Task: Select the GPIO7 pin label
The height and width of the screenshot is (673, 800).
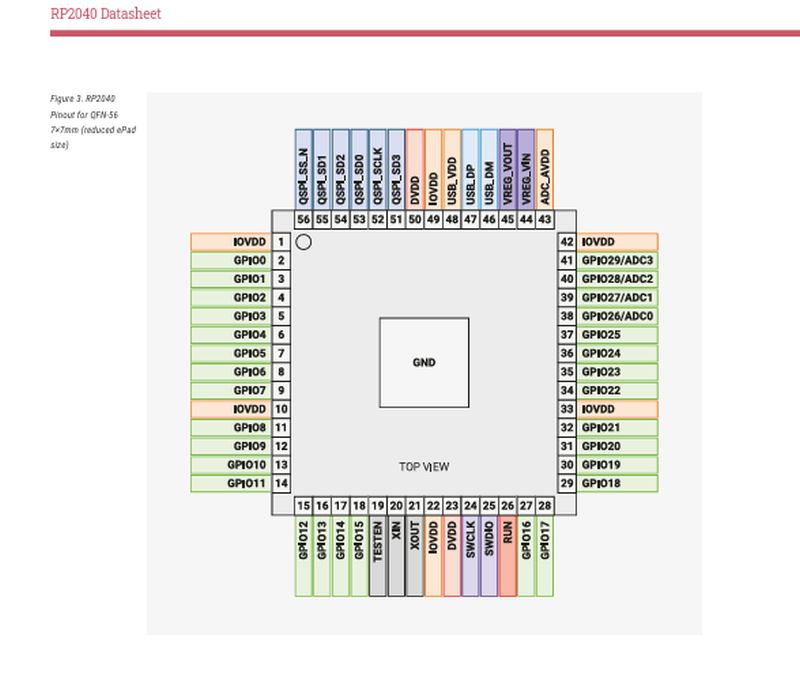Action: tap(231, 390)
